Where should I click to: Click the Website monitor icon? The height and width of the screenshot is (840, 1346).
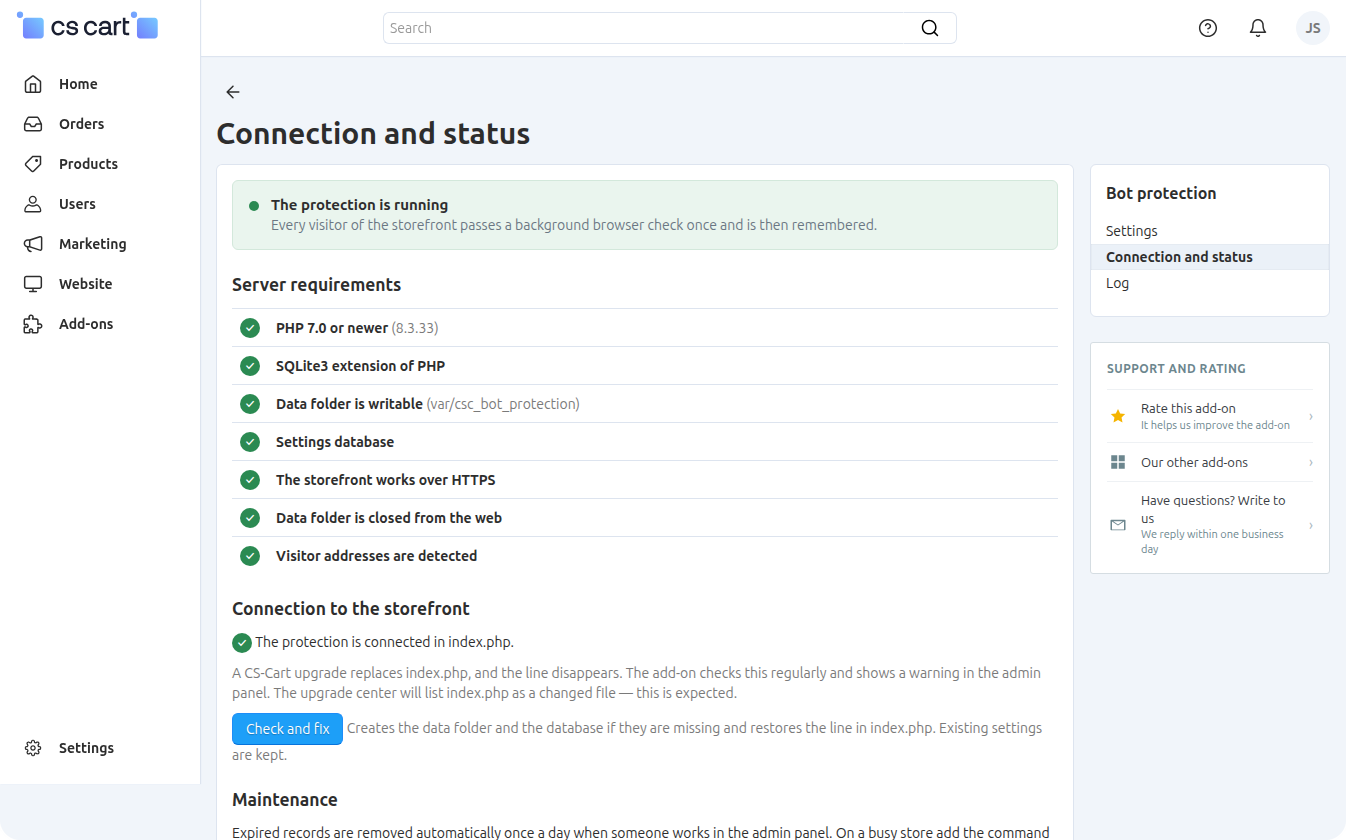pos(33,284)
